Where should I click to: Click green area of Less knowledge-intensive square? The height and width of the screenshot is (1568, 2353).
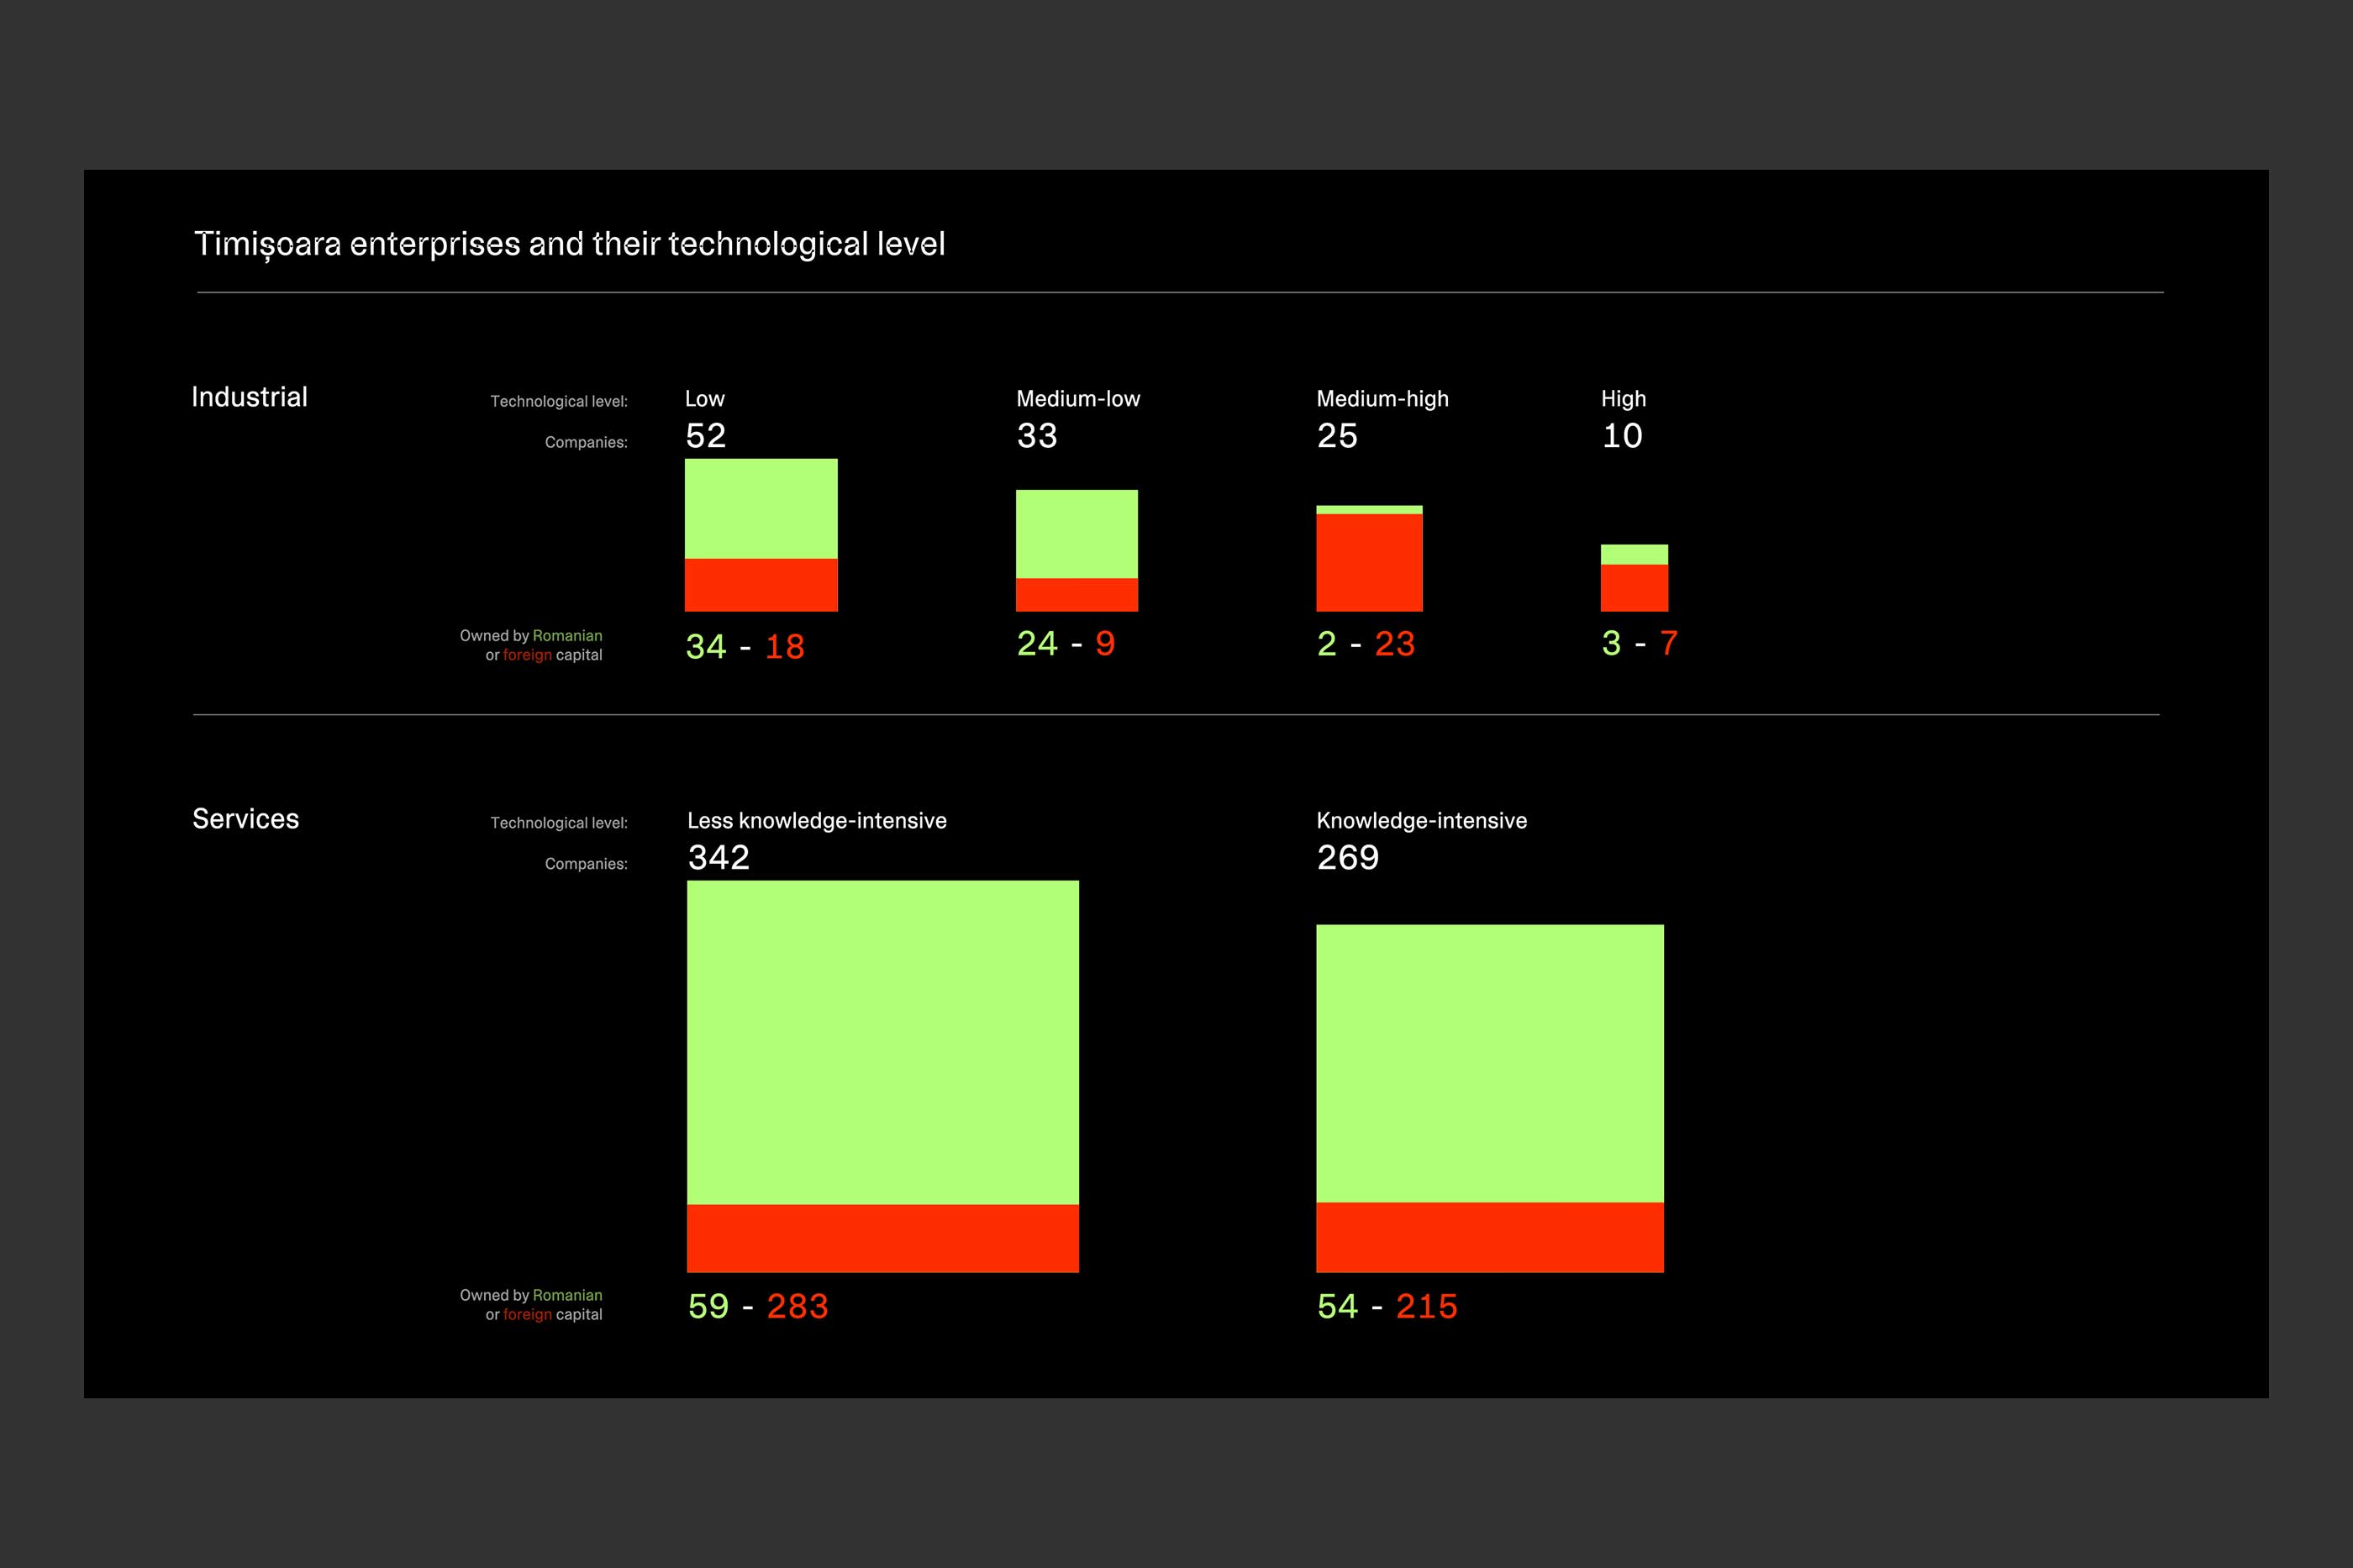click(x=882, y=1042)
